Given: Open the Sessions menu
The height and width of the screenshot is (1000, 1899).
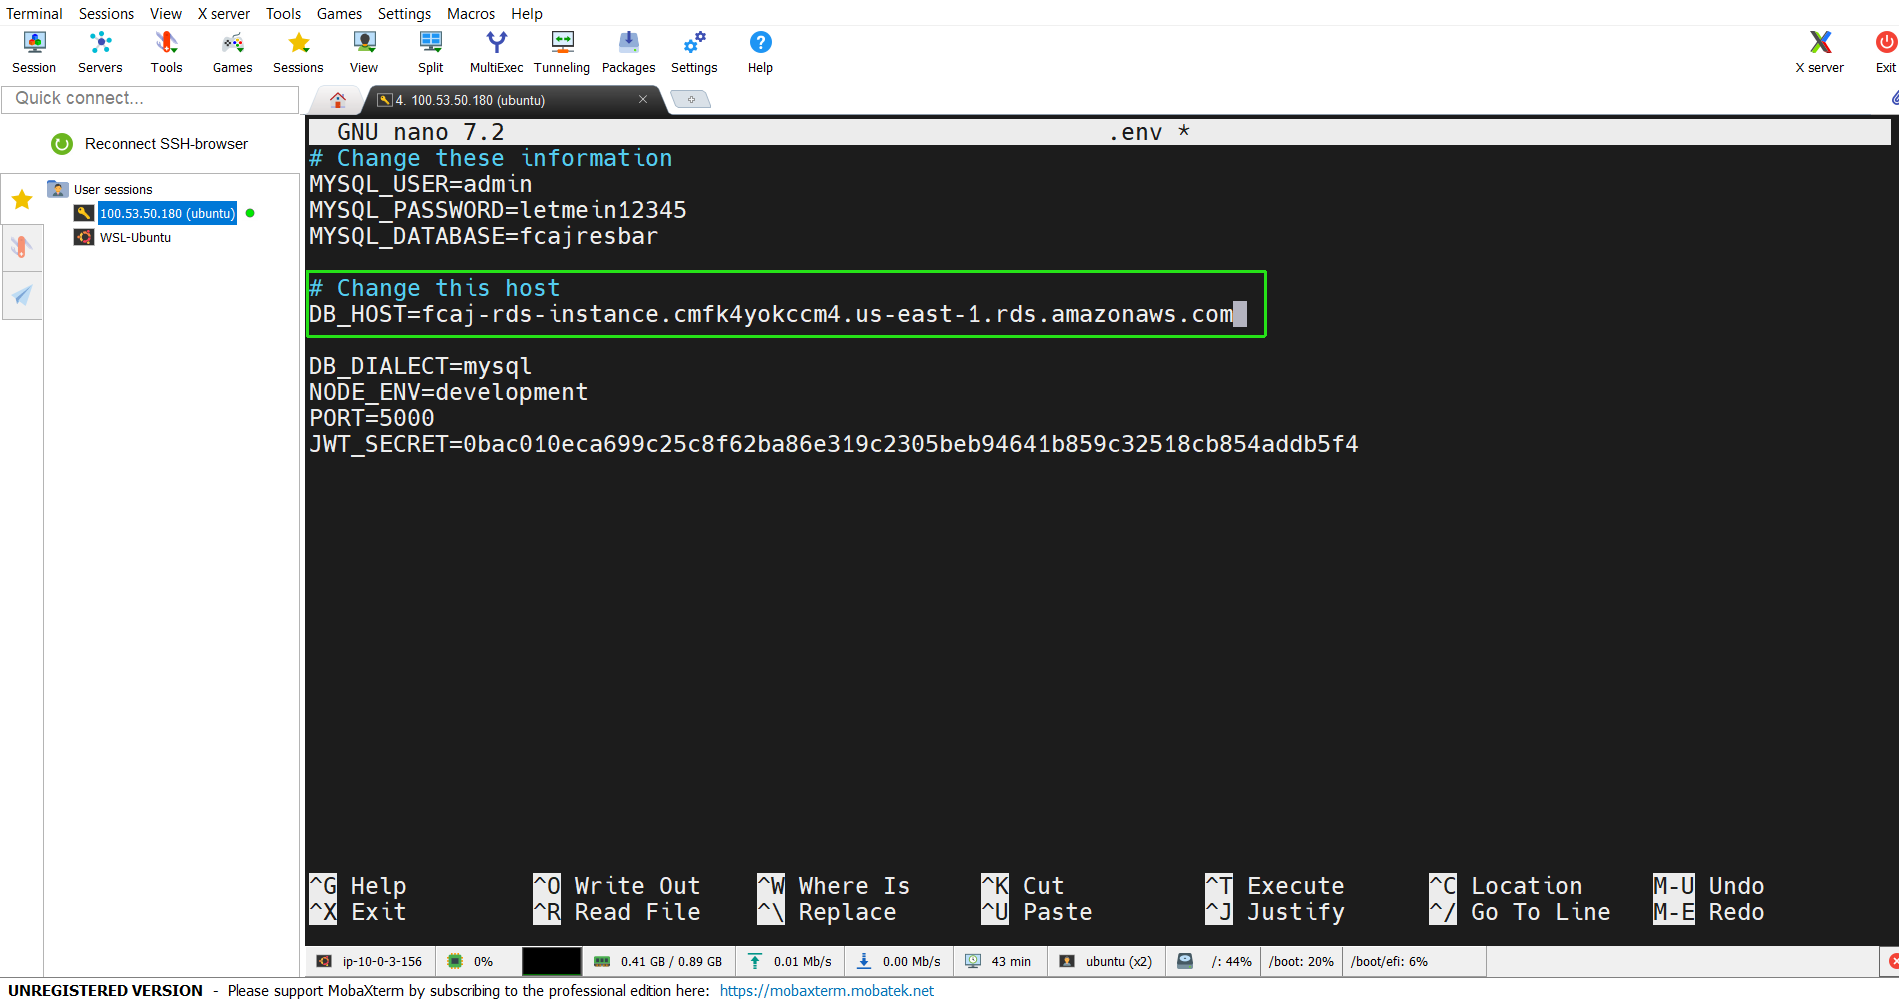Looking at the screenshot, I should (106, 13).
